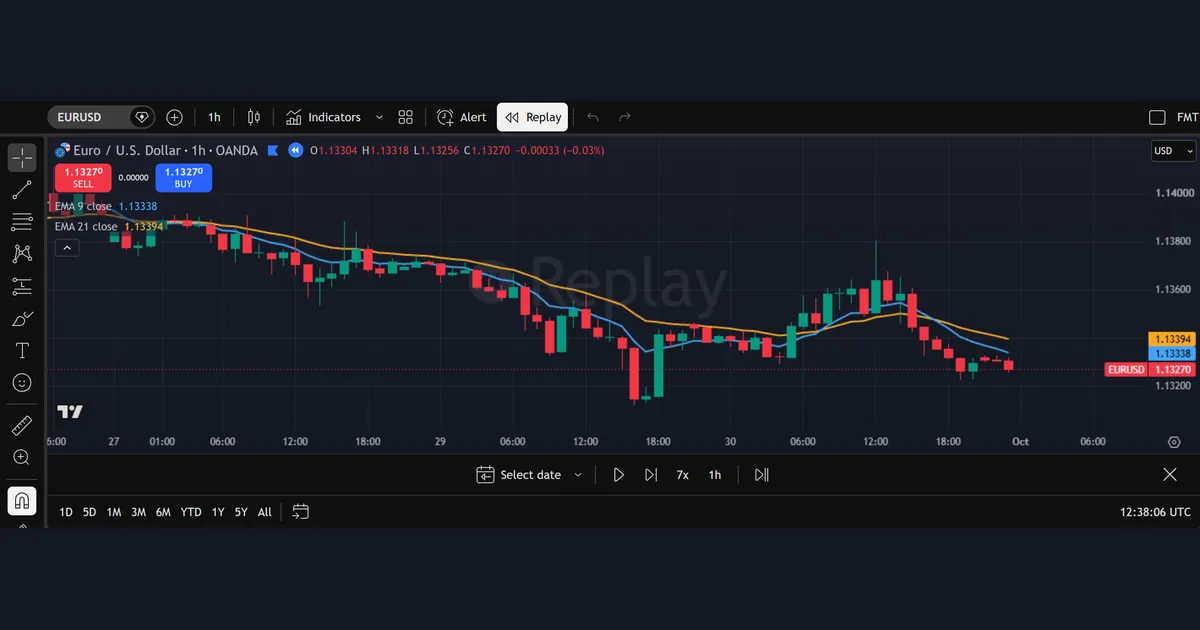Open chart settings gear on time axis
Image resolution: width=1200 pixels, height=630 pixels.
click(1174, 442)
